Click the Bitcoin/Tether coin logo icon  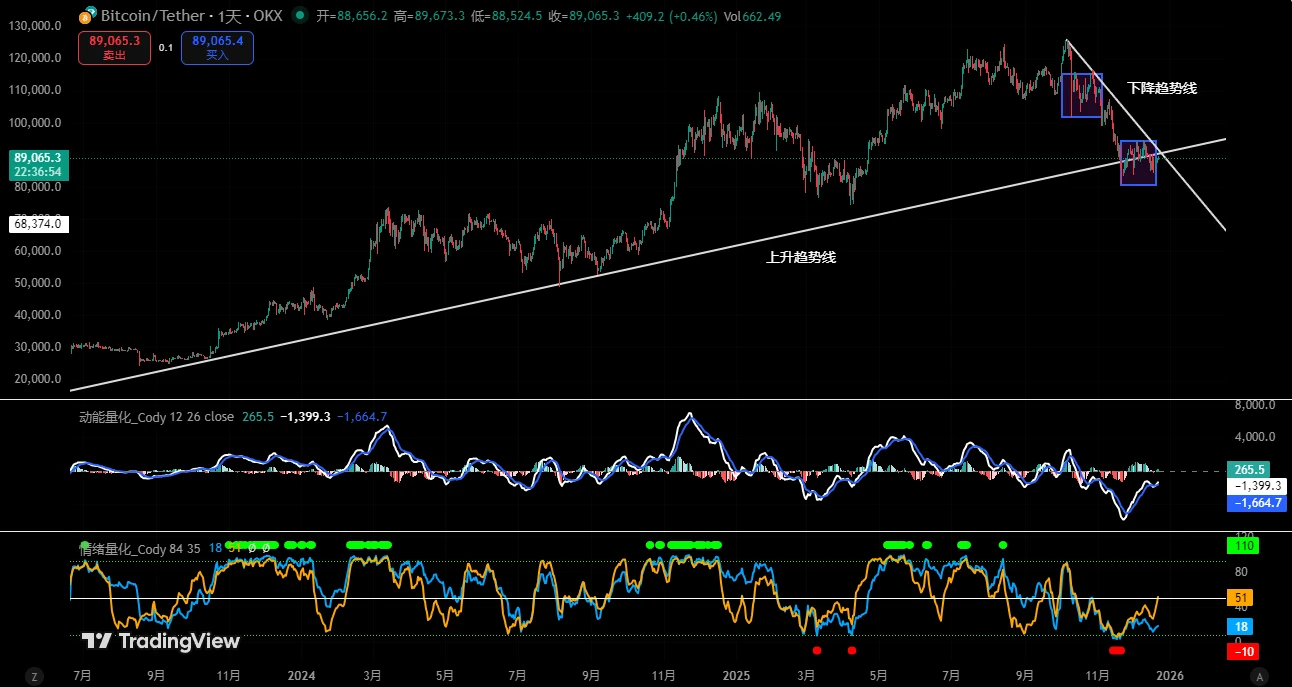88,17
